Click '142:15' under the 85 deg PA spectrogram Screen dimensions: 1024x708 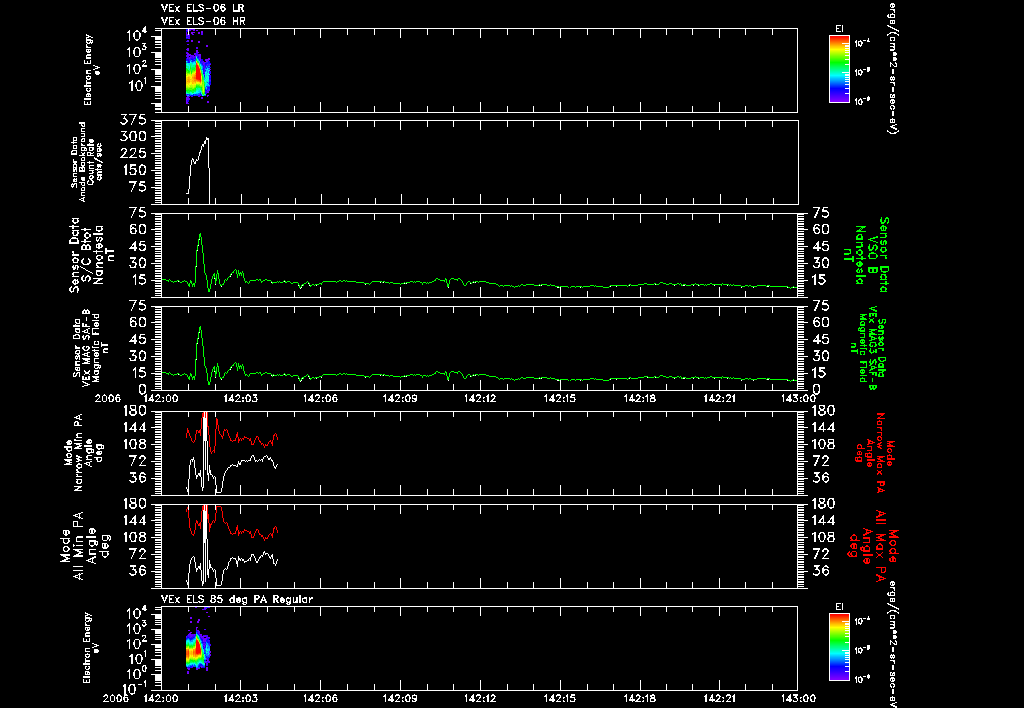560,698
